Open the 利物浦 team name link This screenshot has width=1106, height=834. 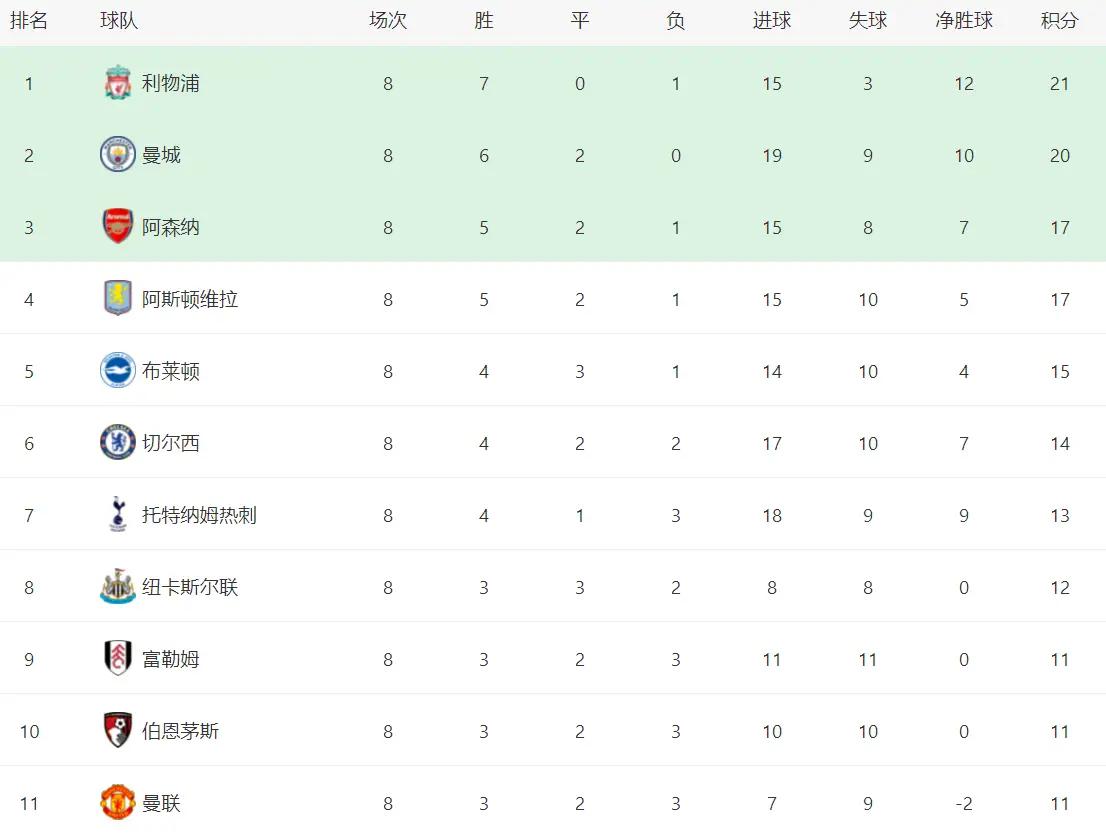coord(171,83)
